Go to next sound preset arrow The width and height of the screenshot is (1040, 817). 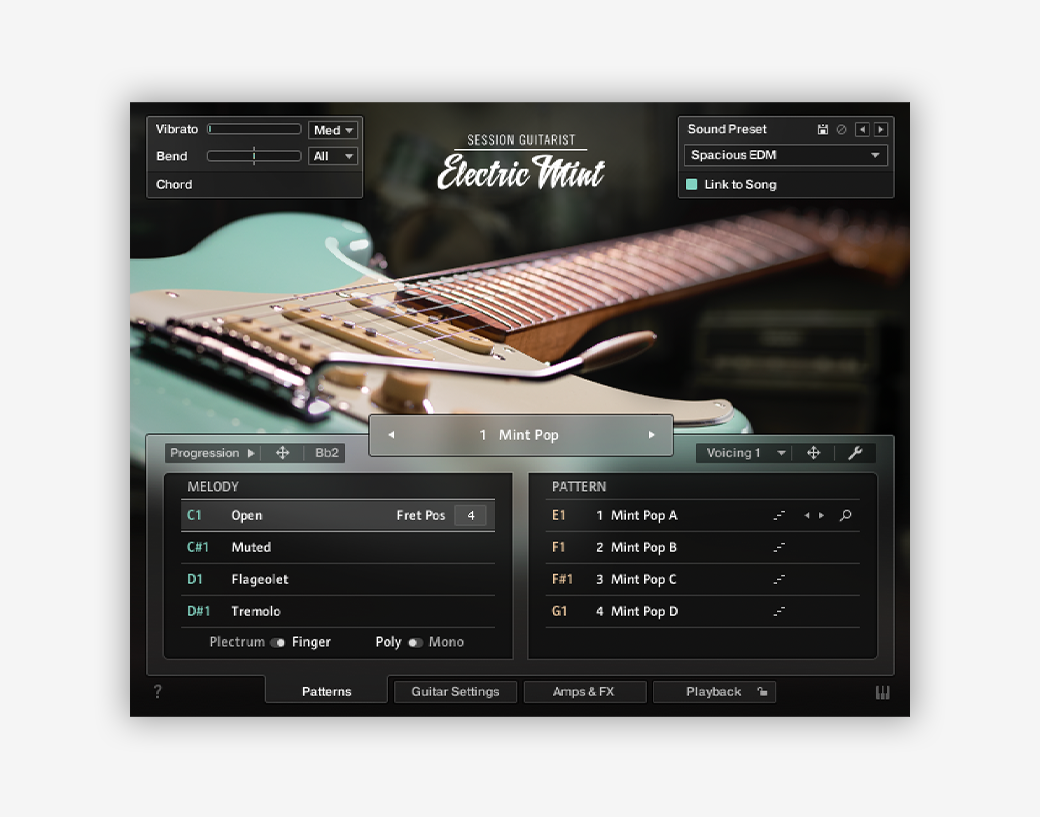click(881, 129)
